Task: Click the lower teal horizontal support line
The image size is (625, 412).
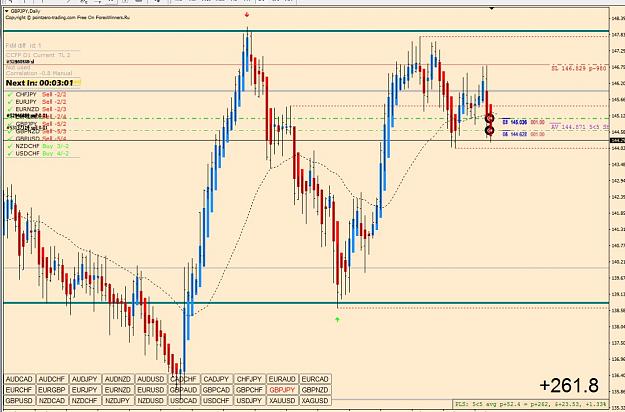Action: pyautogui.click(x=306, y=303)
